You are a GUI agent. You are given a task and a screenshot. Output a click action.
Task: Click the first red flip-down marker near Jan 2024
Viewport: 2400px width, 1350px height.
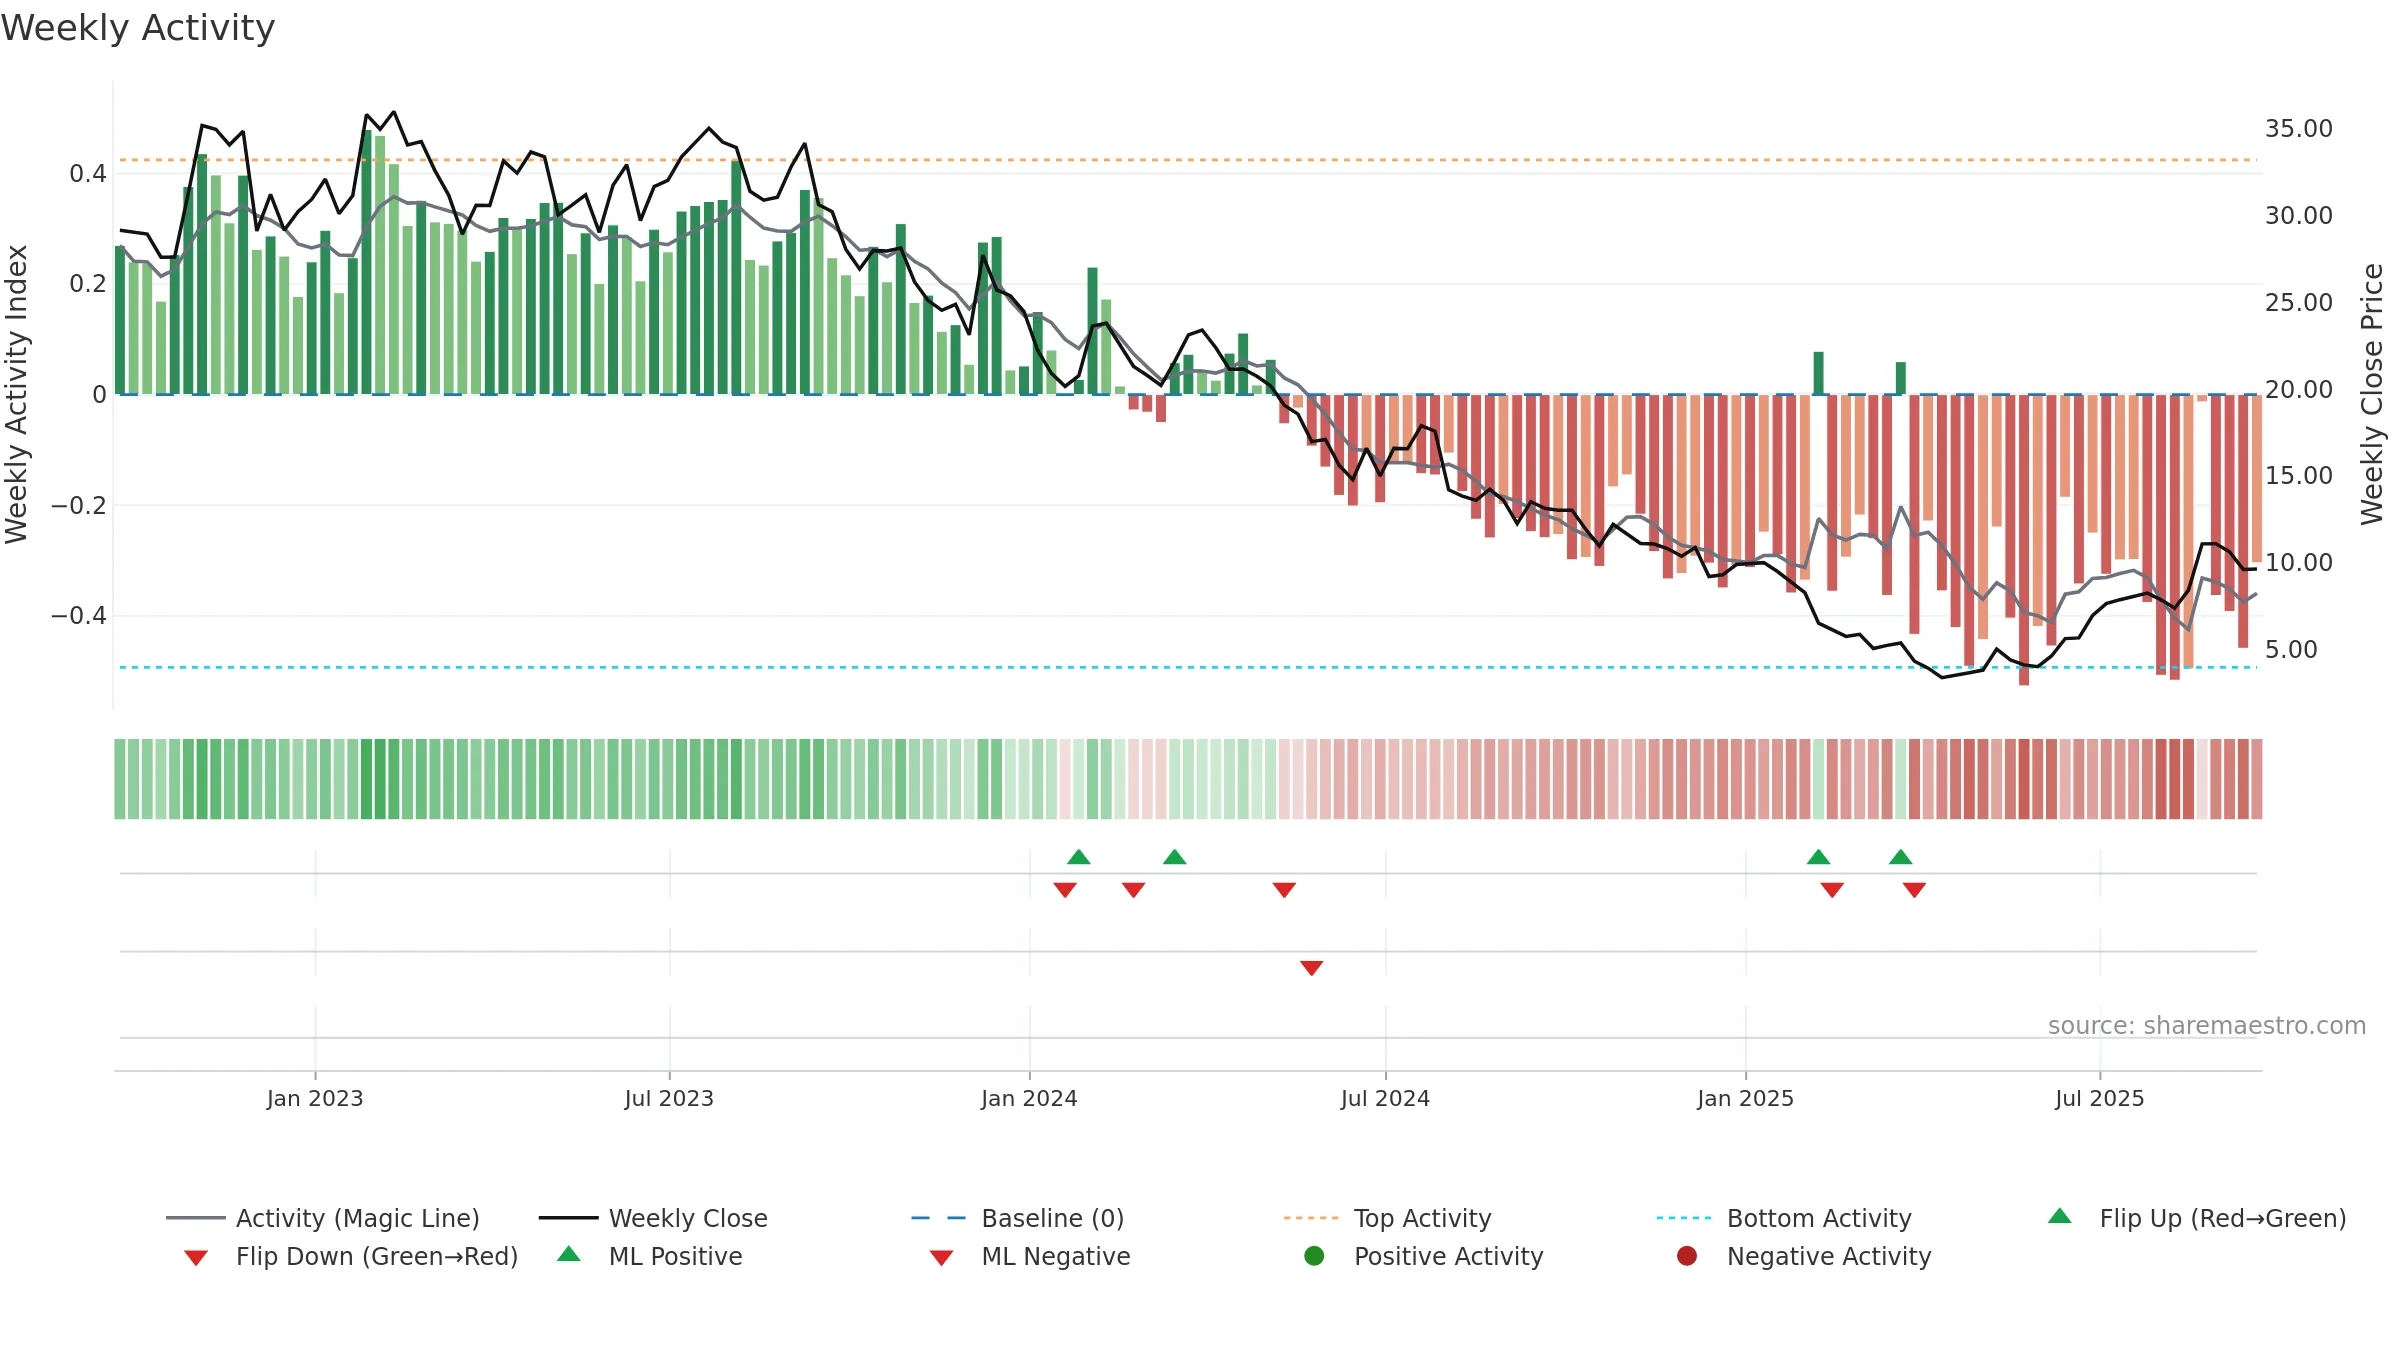(1065, 890)
